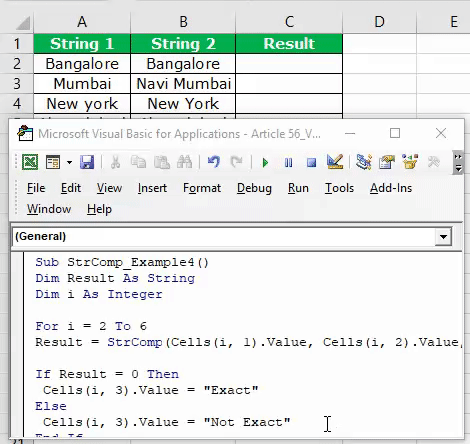Open the Insert UserForm dropdown arrow
The width and height of the screenshot is (470, 444).
69,163
